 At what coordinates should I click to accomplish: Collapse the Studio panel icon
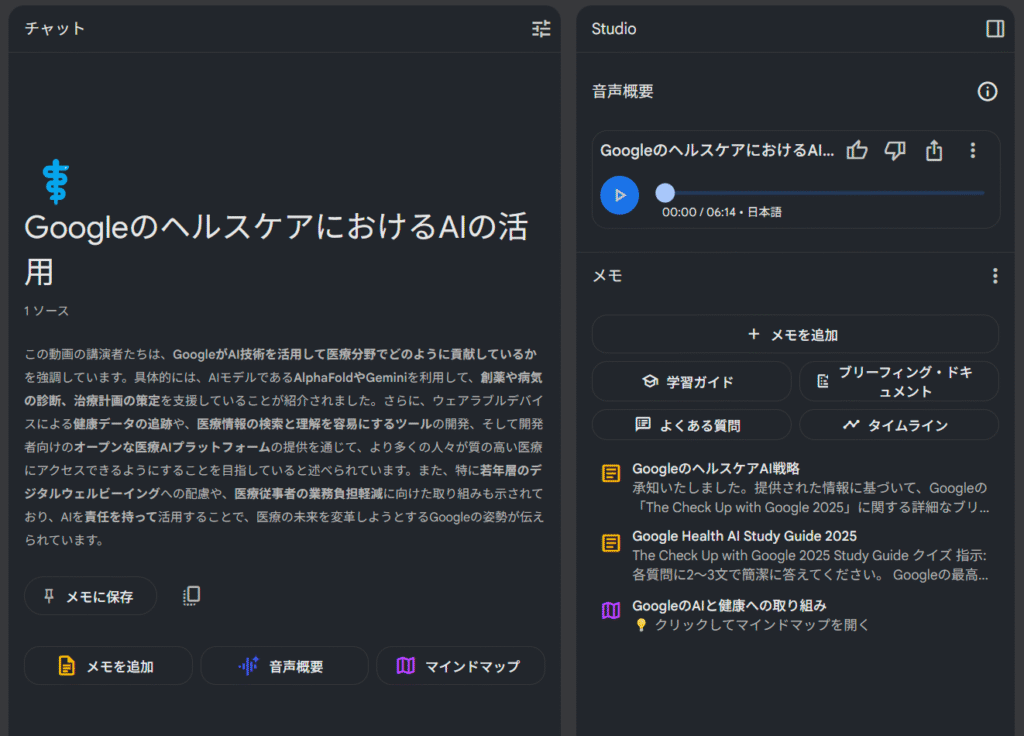tap(995, 29)
